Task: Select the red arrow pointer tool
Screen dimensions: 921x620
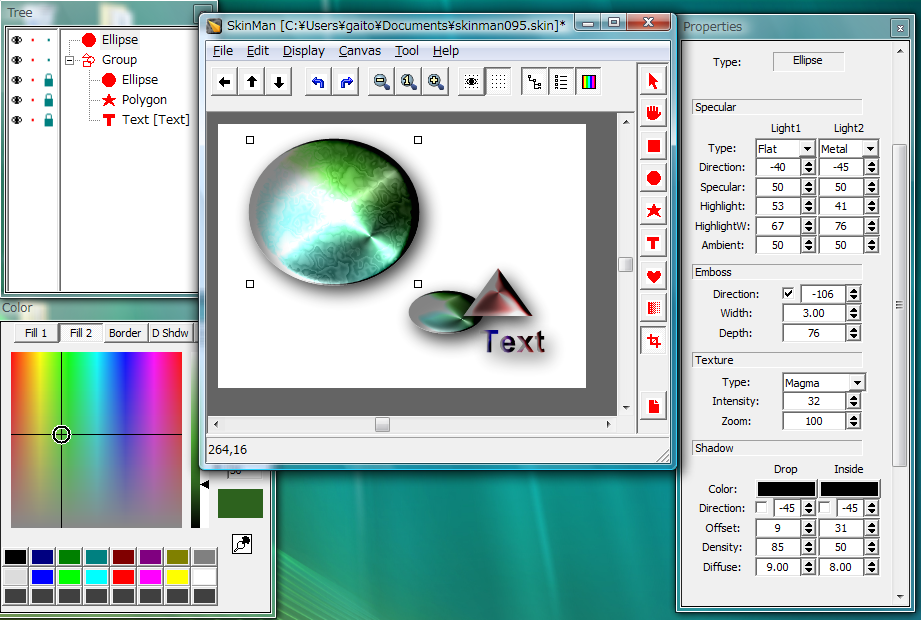Action: 653,81
